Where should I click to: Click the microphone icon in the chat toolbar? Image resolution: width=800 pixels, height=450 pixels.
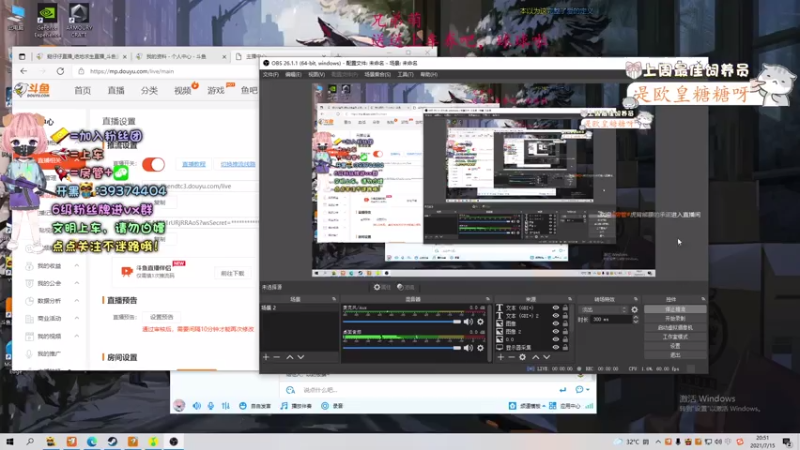pyautogui.click(x=211, y=406)
